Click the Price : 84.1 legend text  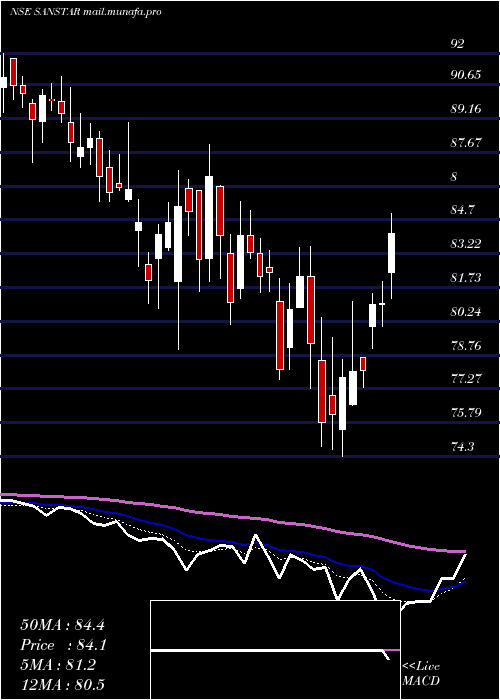(x=63, y=645)
